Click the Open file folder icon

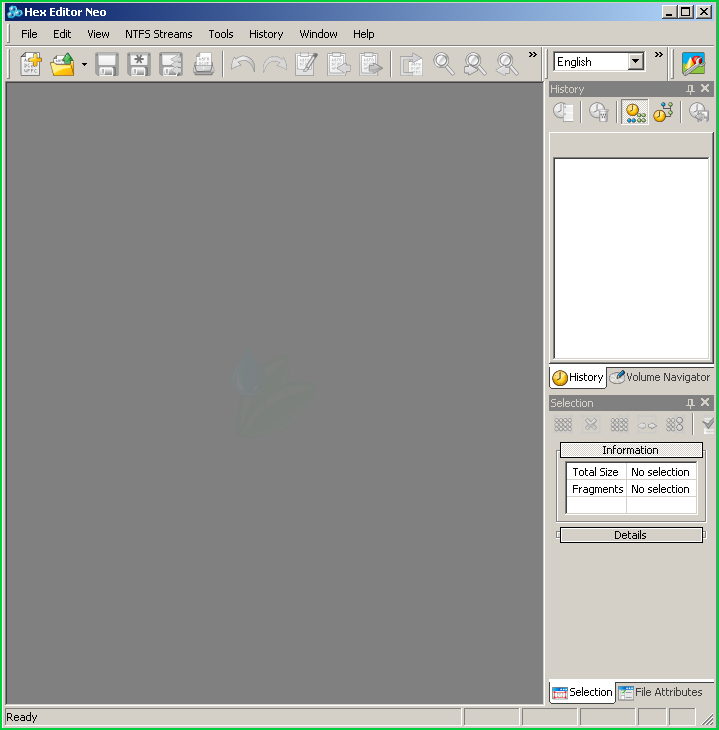pyautogui.click(x=62, y=64)
